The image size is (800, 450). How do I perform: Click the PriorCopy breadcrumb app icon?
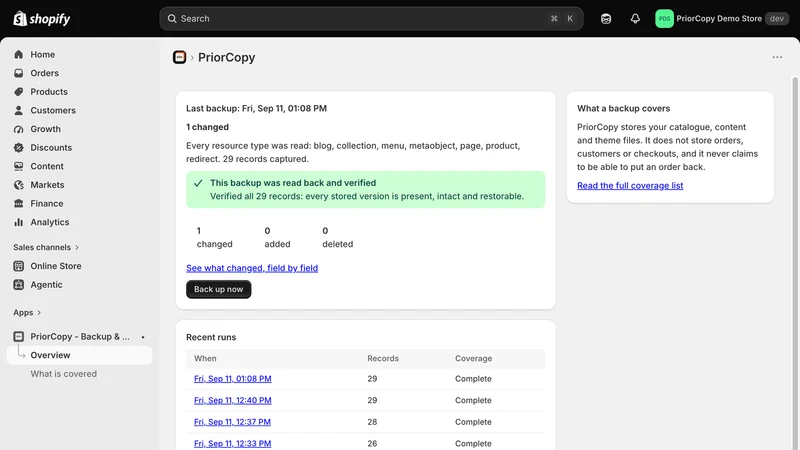[x=180, y=57]
